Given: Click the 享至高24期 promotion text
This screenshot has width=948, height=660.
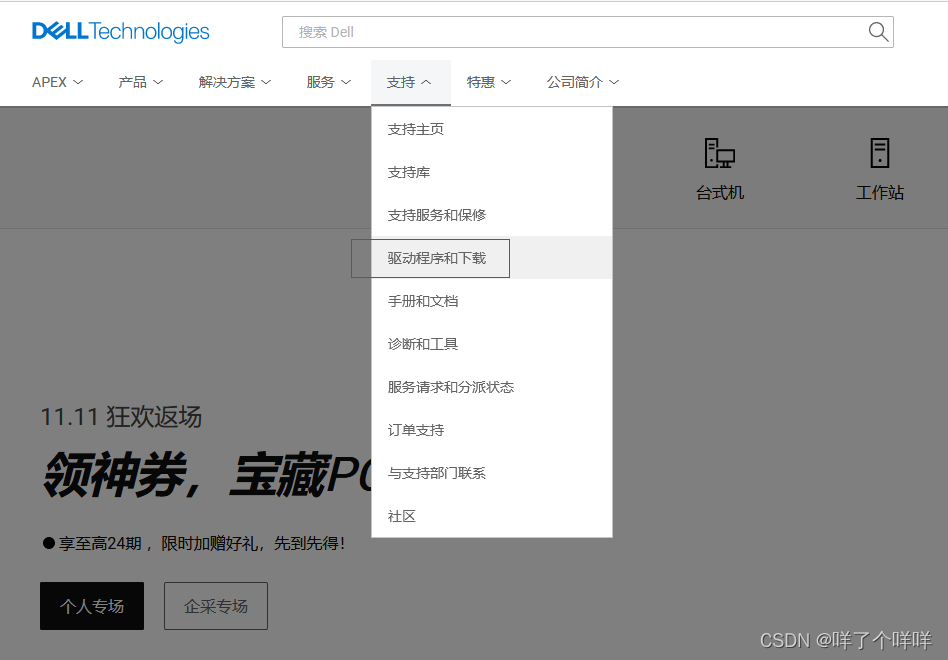Looking at the screenshot, I should 194,543.
